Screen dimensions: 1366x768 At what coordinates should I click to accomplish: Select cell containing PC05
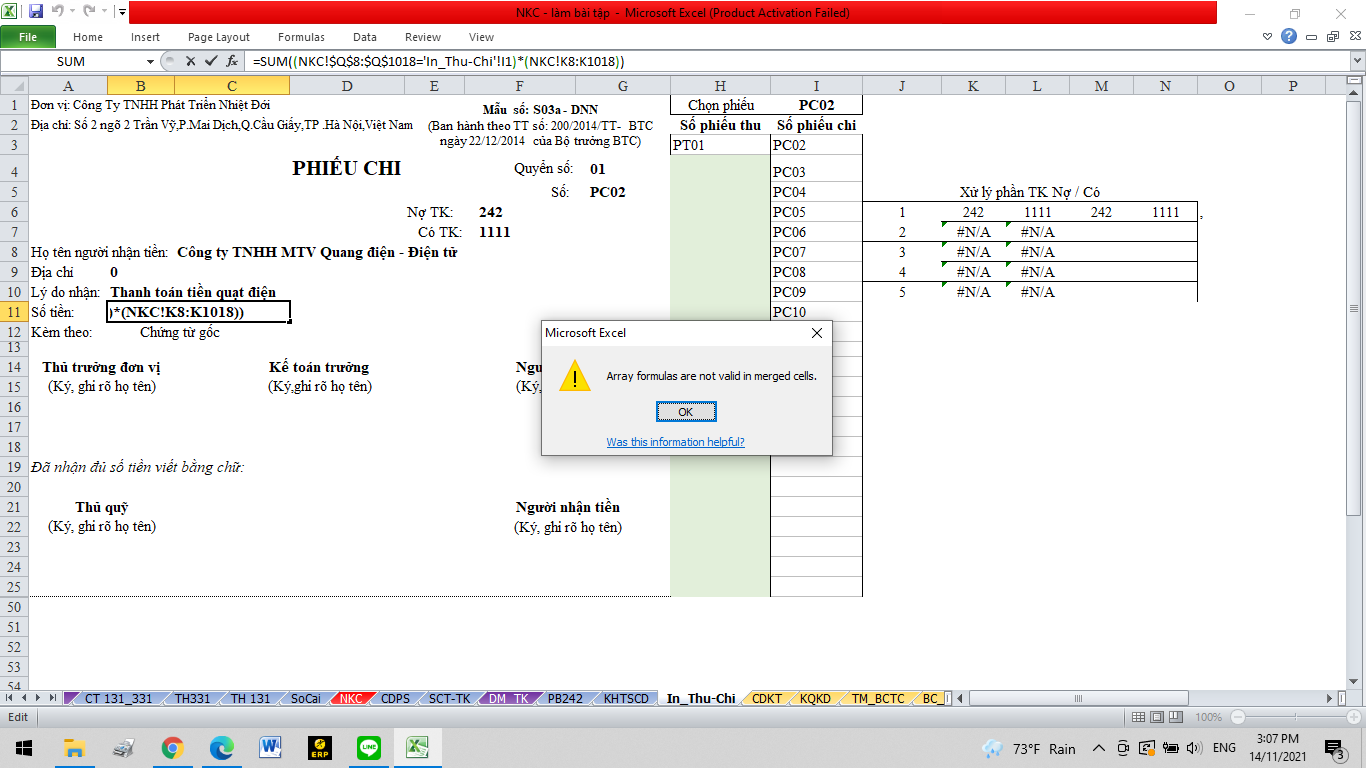(816, 212)
